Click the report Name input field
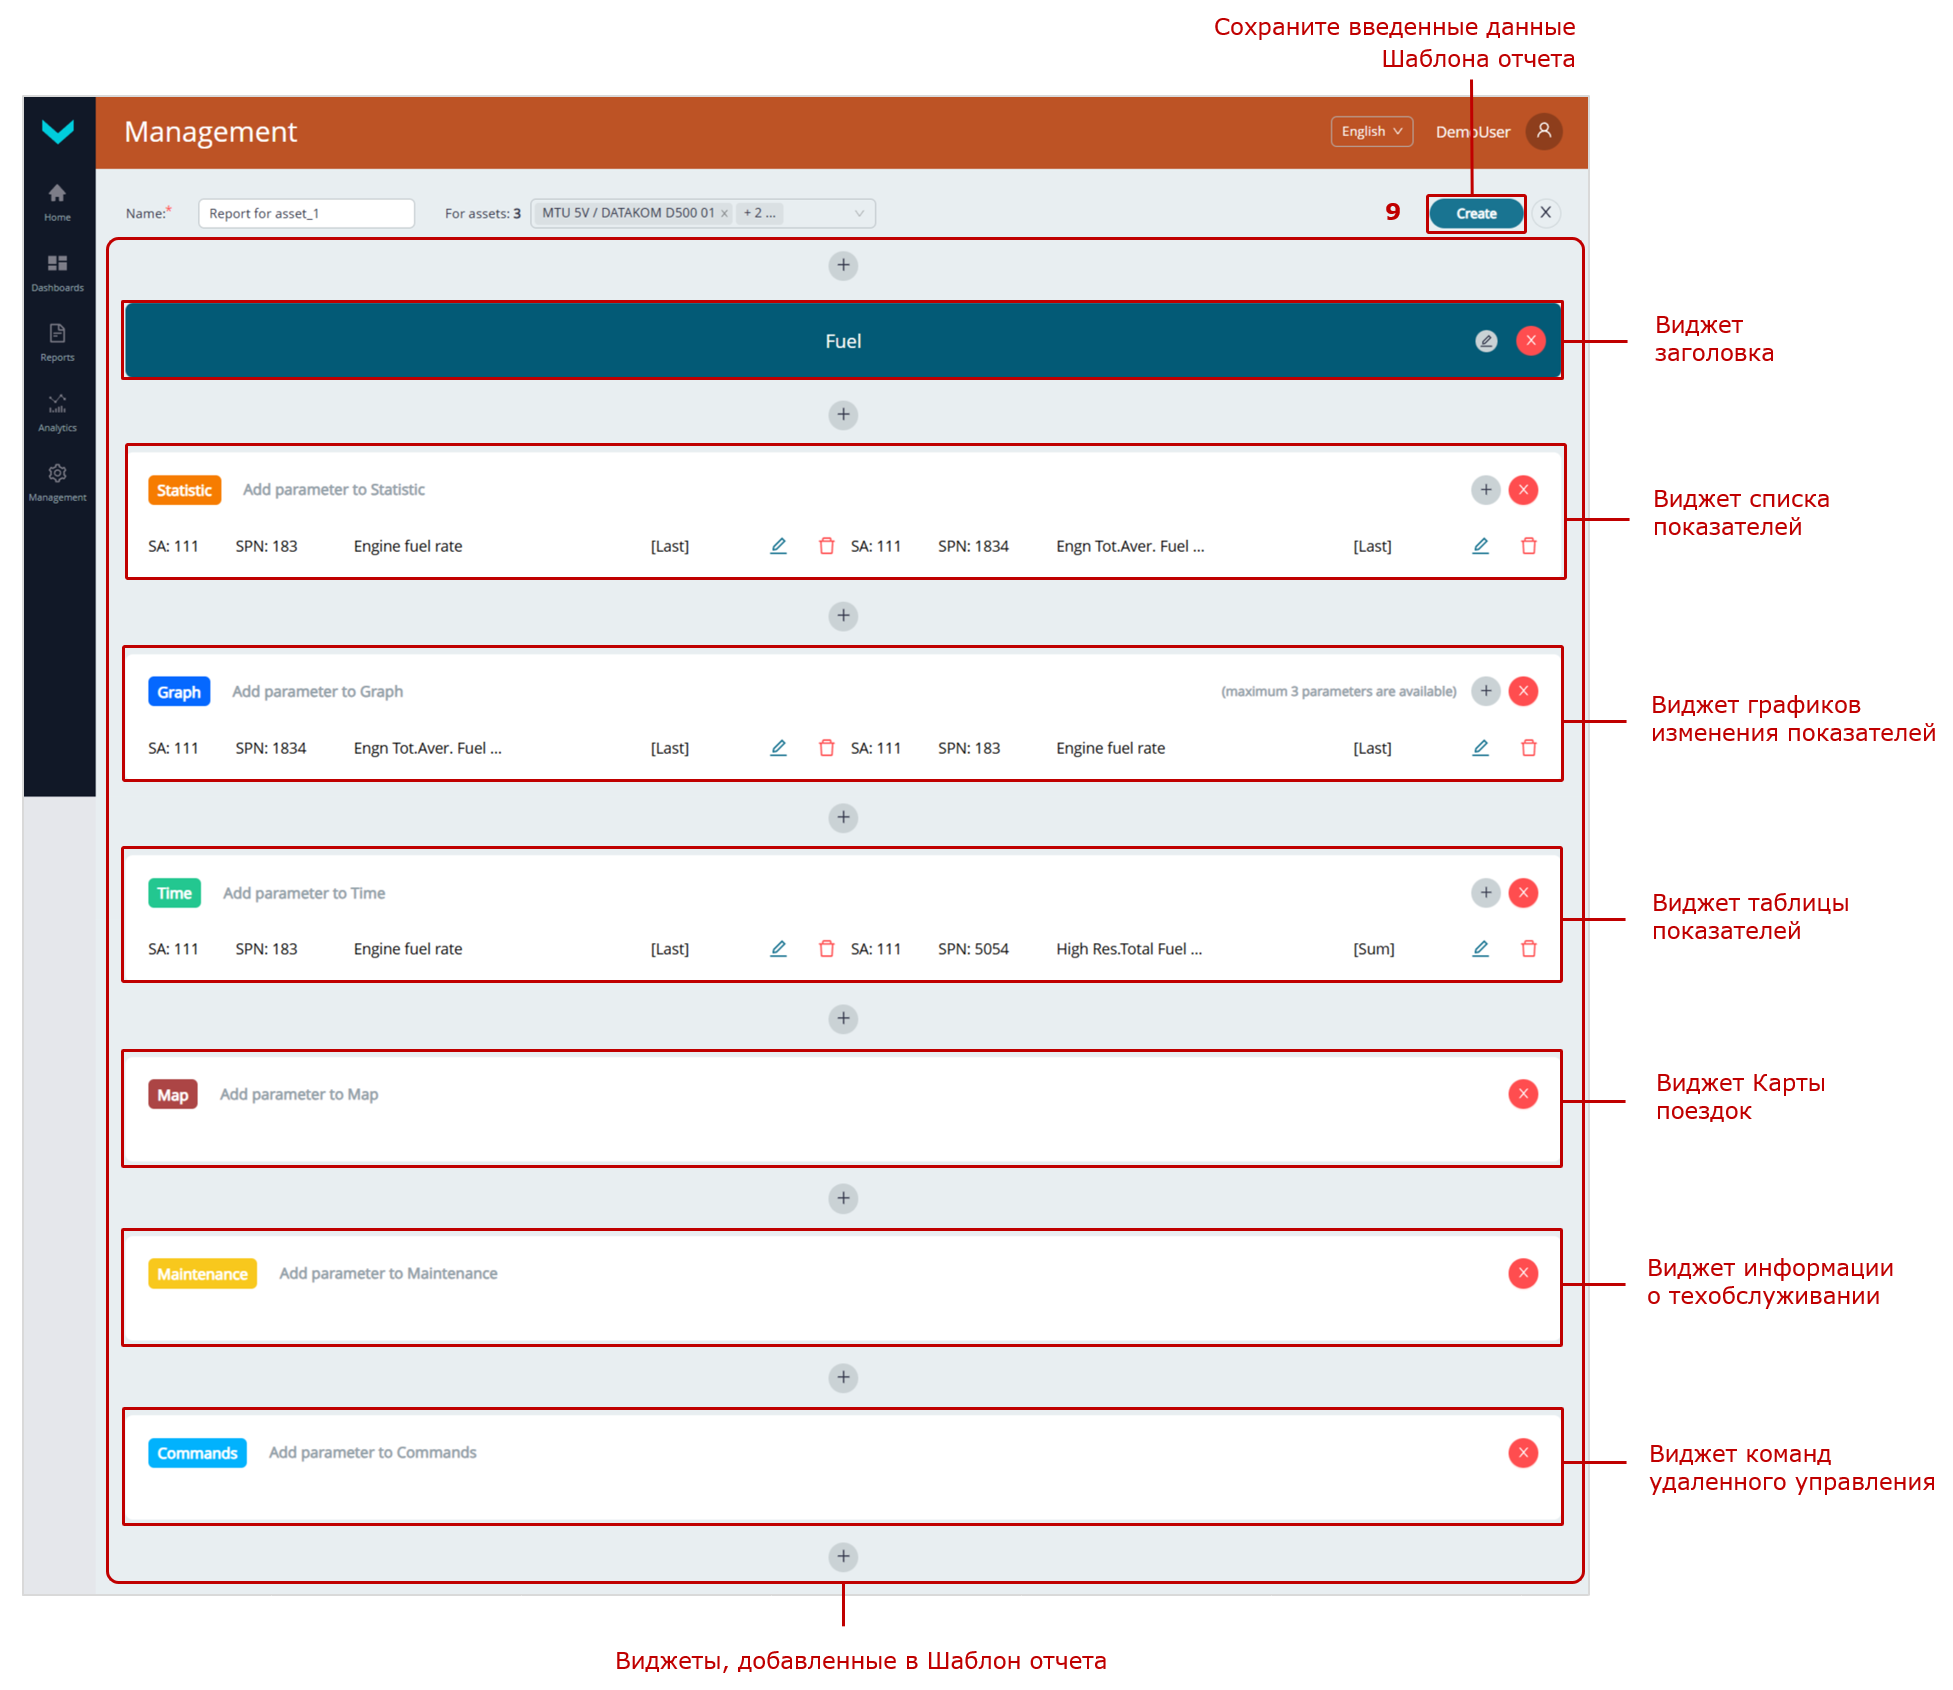The width and height of the screenshot is (1953, 1690). [306, 213]
